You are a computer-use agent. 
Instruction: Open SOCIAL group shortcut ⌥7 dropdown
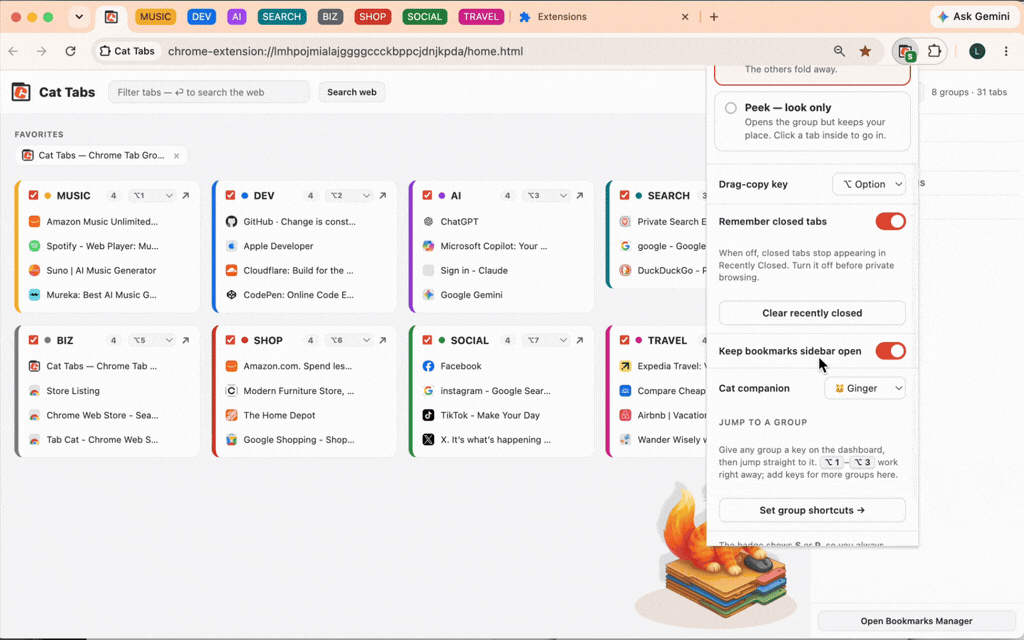pyautogui.click(x=547, y=340)
